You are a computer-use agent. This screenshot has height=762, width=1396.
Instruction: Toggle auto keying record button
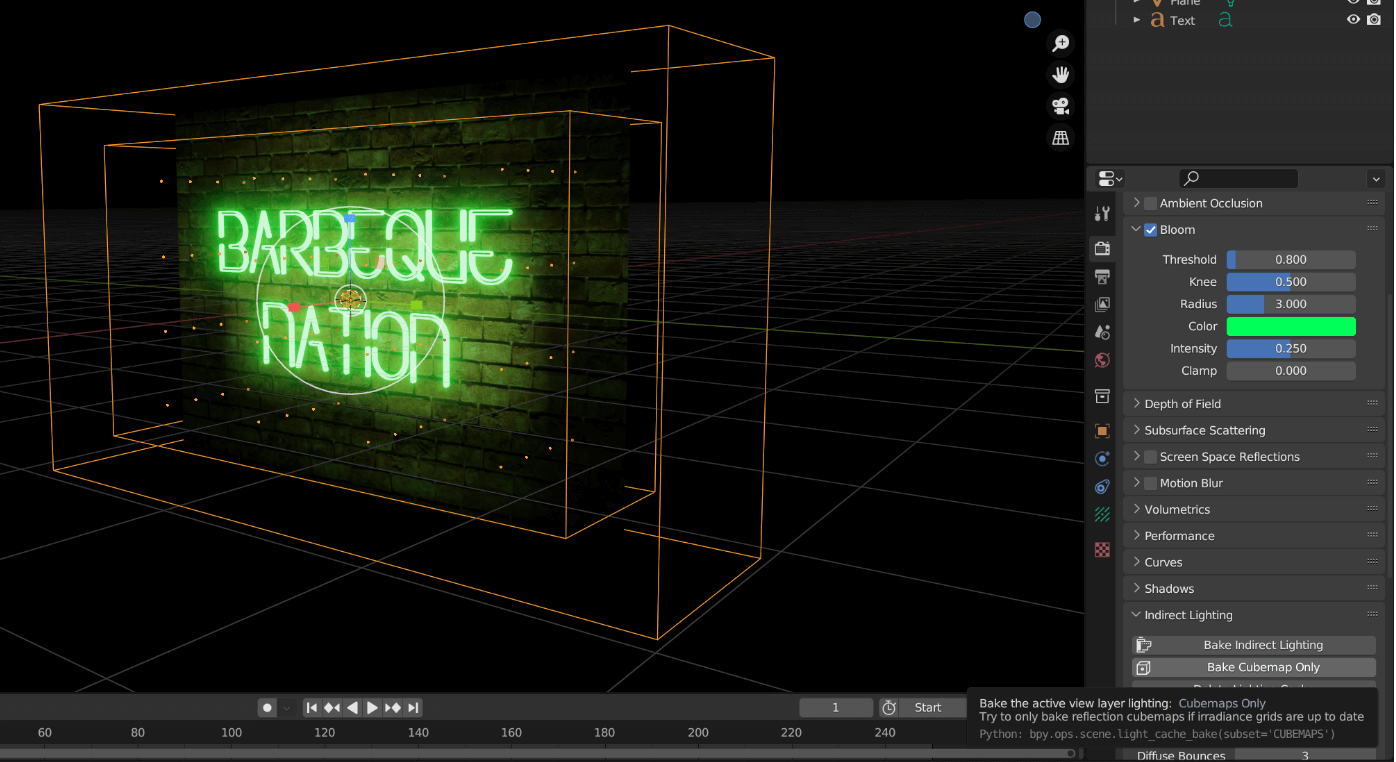tap(267, 708)
